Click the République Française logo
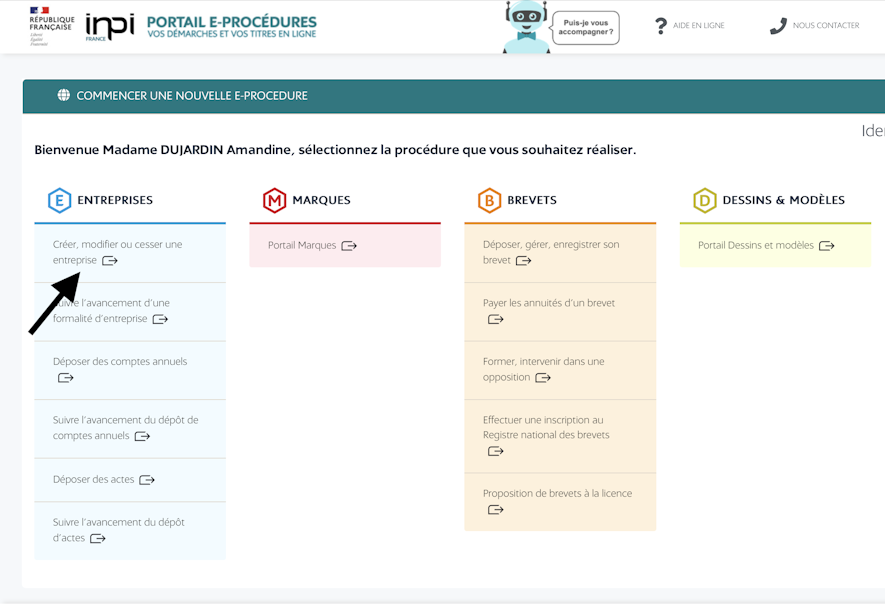The image size is (885, 615). click(51, 26)
